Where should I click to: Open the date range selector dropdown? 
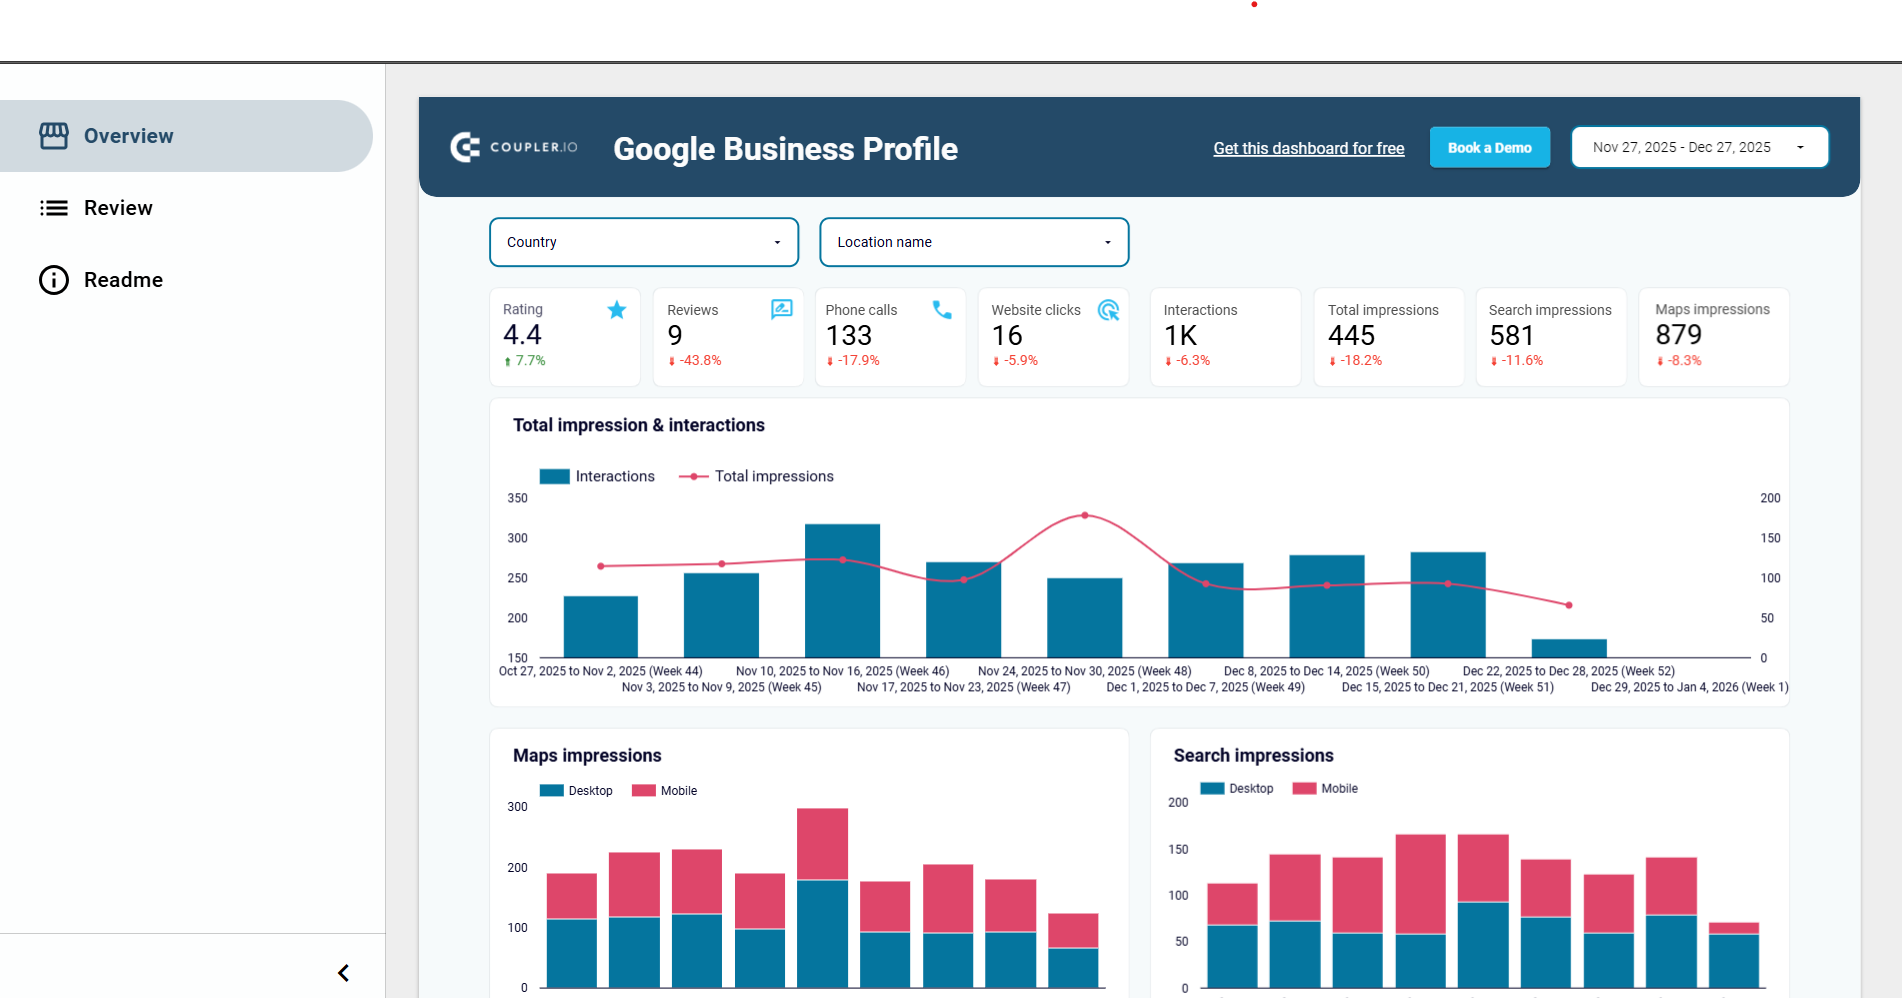1698,147
